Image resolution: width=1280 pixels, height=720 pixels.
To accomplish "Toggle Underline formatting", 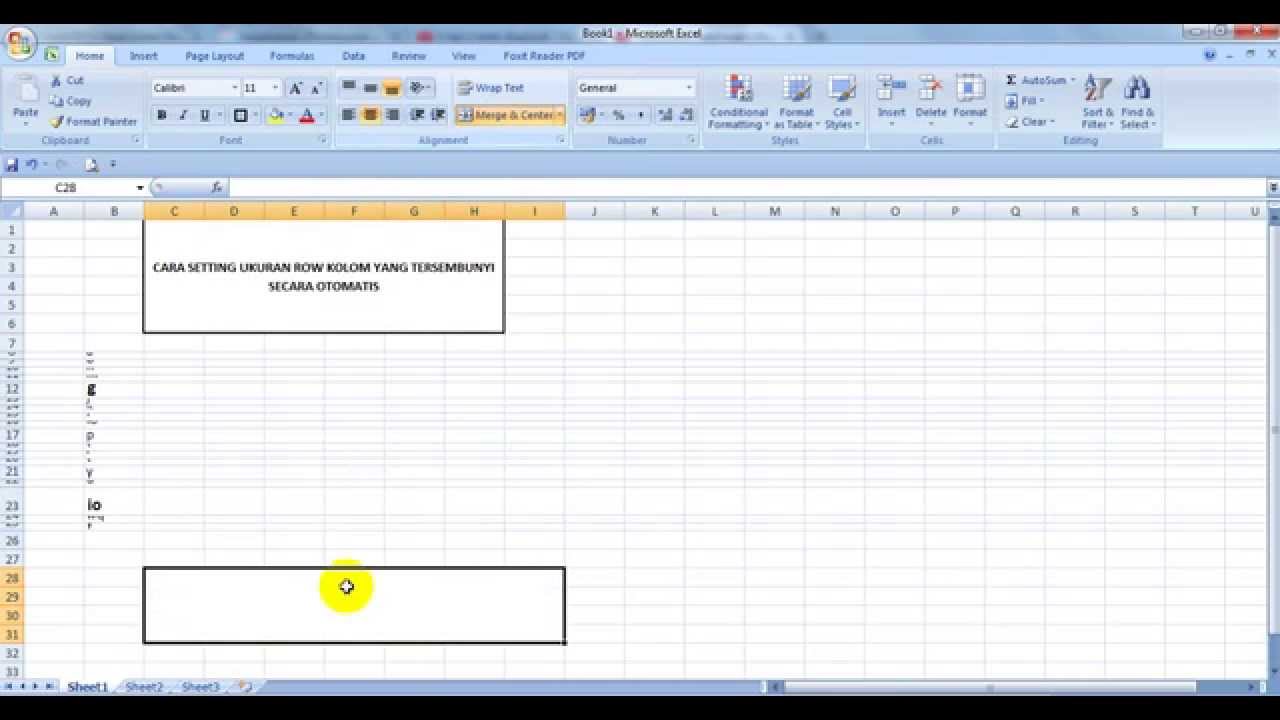I will click(x=205, y=115).
